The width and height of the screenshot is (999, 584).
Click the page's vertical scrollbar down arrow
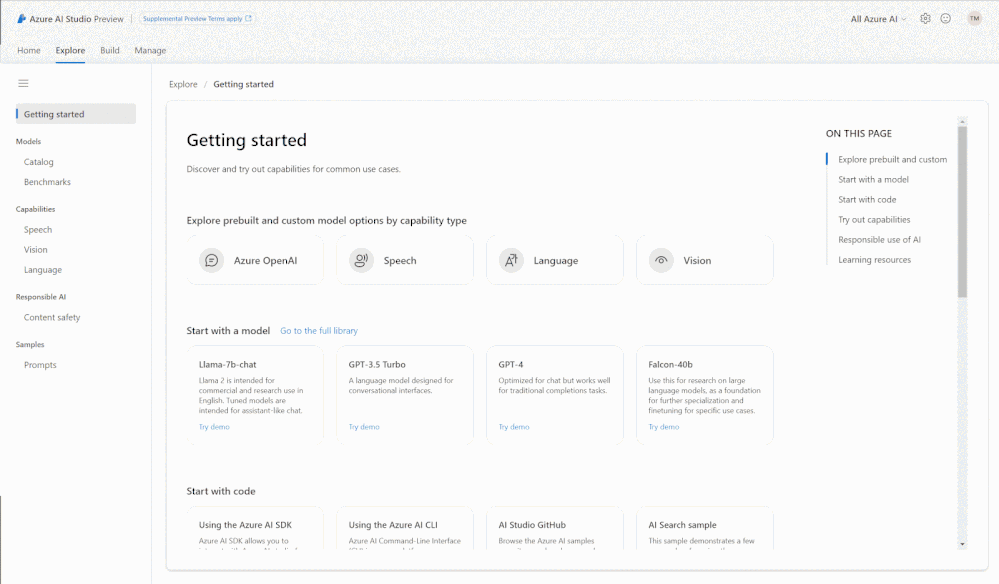(x=962, y=543)
